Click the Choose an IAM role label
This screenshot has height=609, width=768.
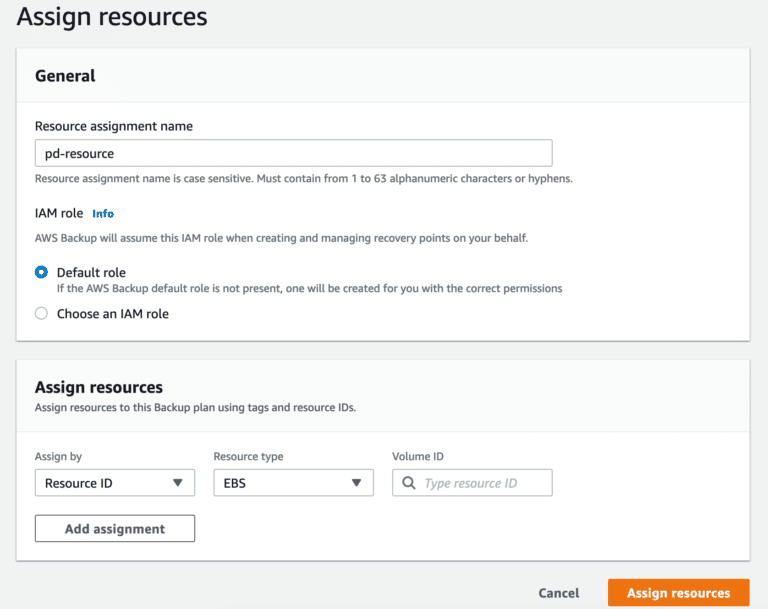click(x=113, y=314)
